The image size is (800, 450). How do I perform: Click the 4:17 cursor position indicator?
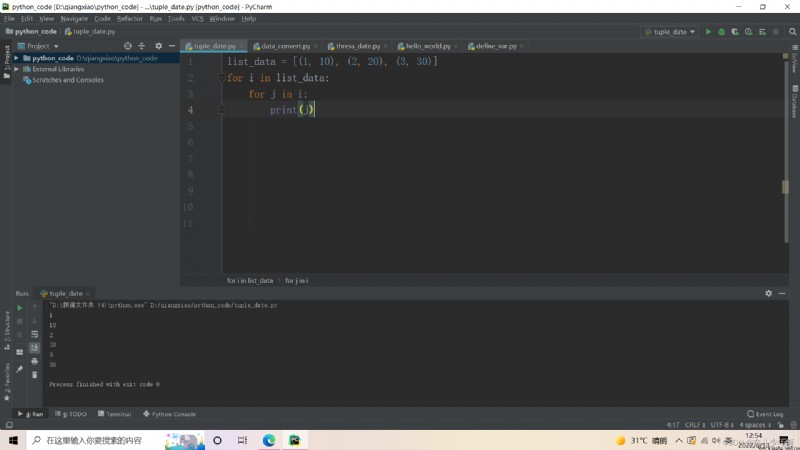[673, 425]
